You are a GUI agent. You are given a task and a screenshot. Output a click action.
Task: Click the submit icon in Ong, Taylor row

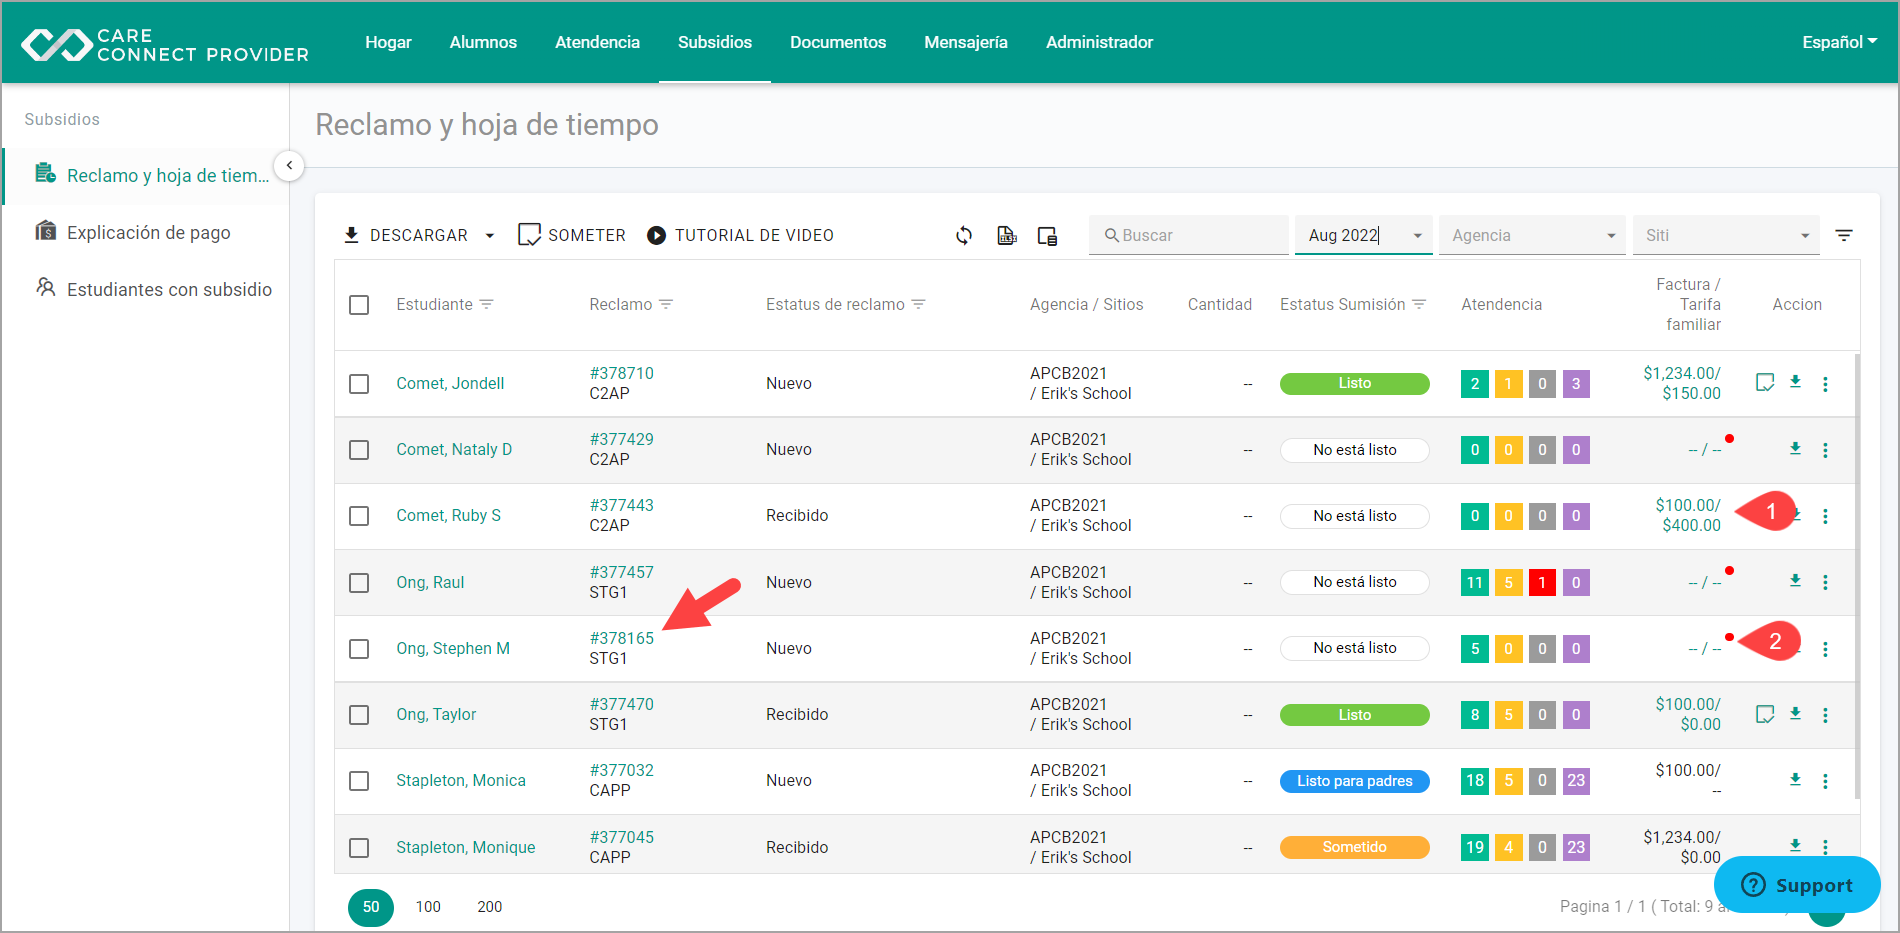coord(1765,714)
